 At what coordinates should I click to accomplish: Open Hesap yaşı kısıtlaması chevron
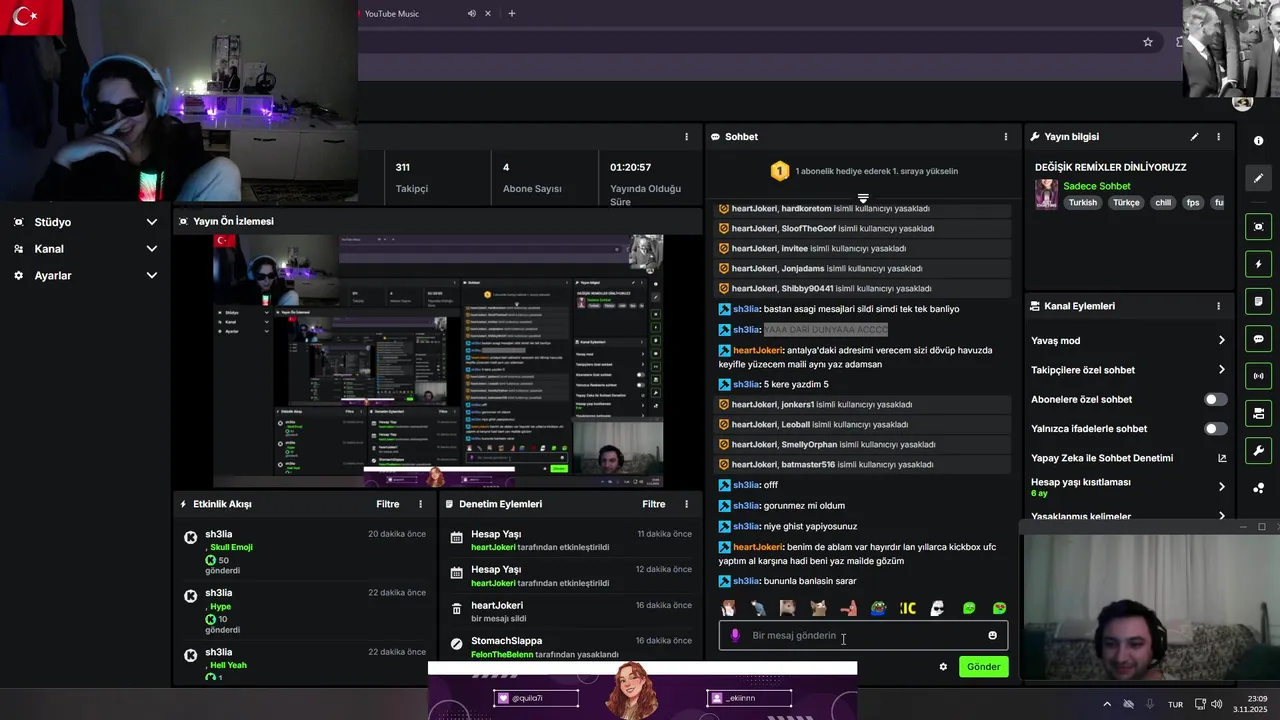tap(1221, 487)
